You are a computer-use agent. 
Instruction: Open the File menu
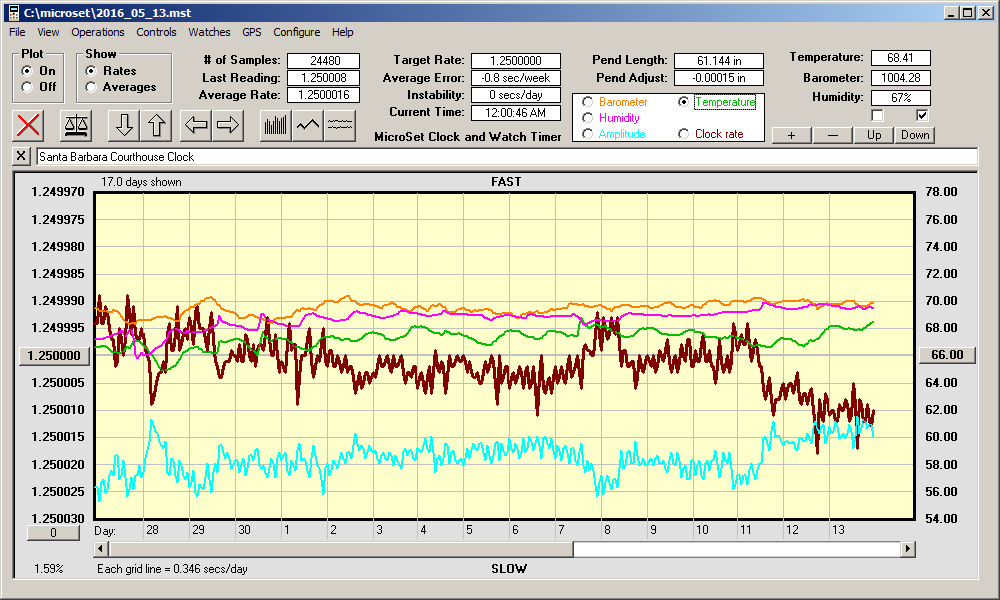[17, 32]
